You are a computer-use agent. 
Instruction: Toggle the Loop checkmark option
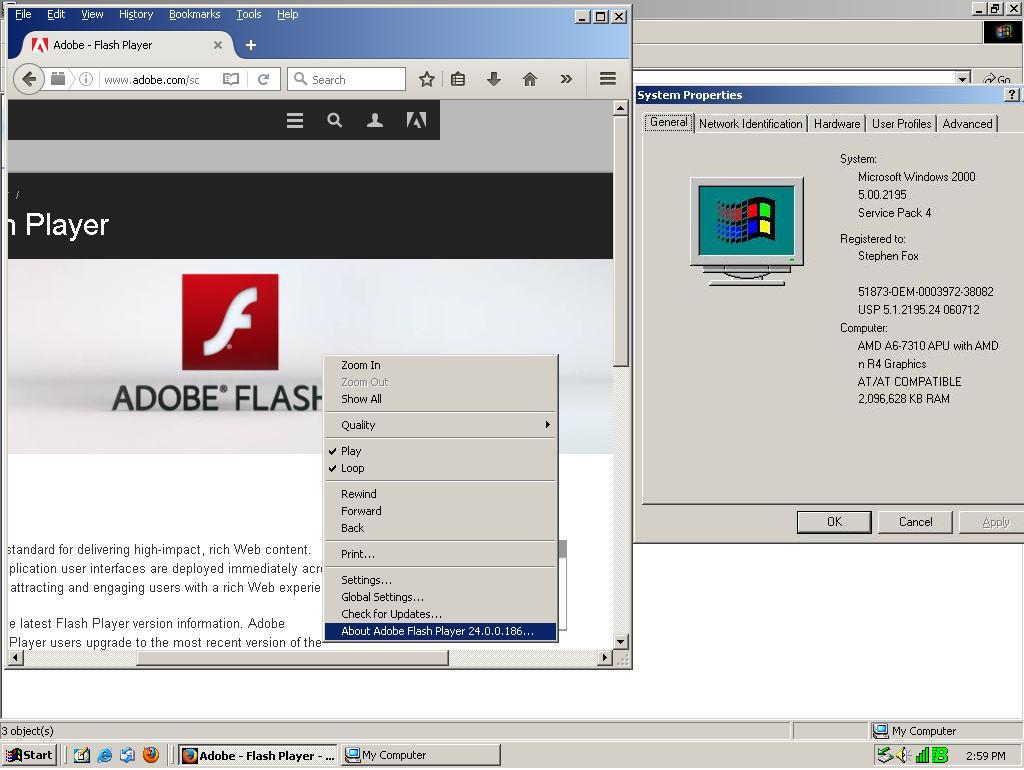click(x=440, y=468)
